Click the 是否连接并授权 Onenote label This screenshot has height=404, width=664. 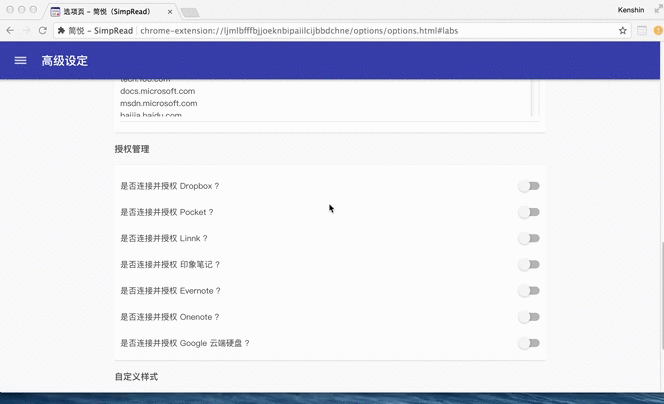tap(169, 317)
